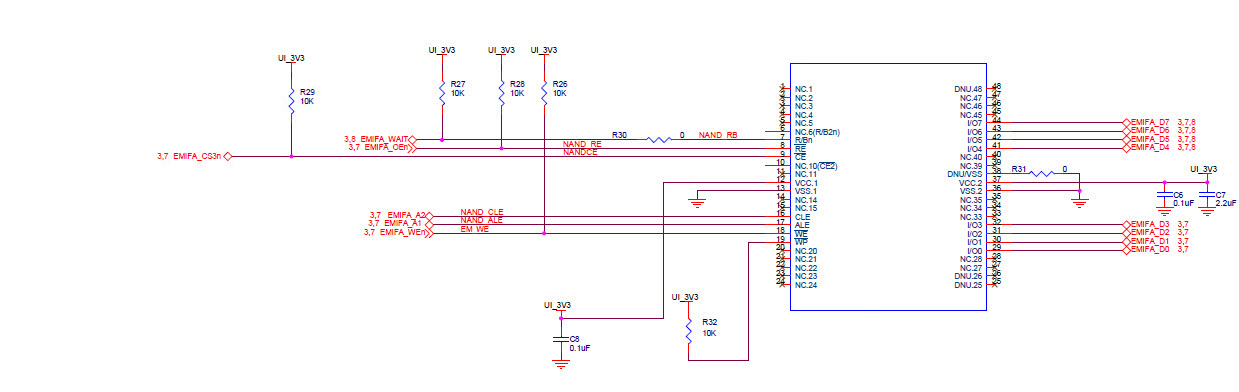Click the 2.2uF capacitor value
This screenshot has height=392, width=1239.
pyautogui.click(x=1225, y=203)
